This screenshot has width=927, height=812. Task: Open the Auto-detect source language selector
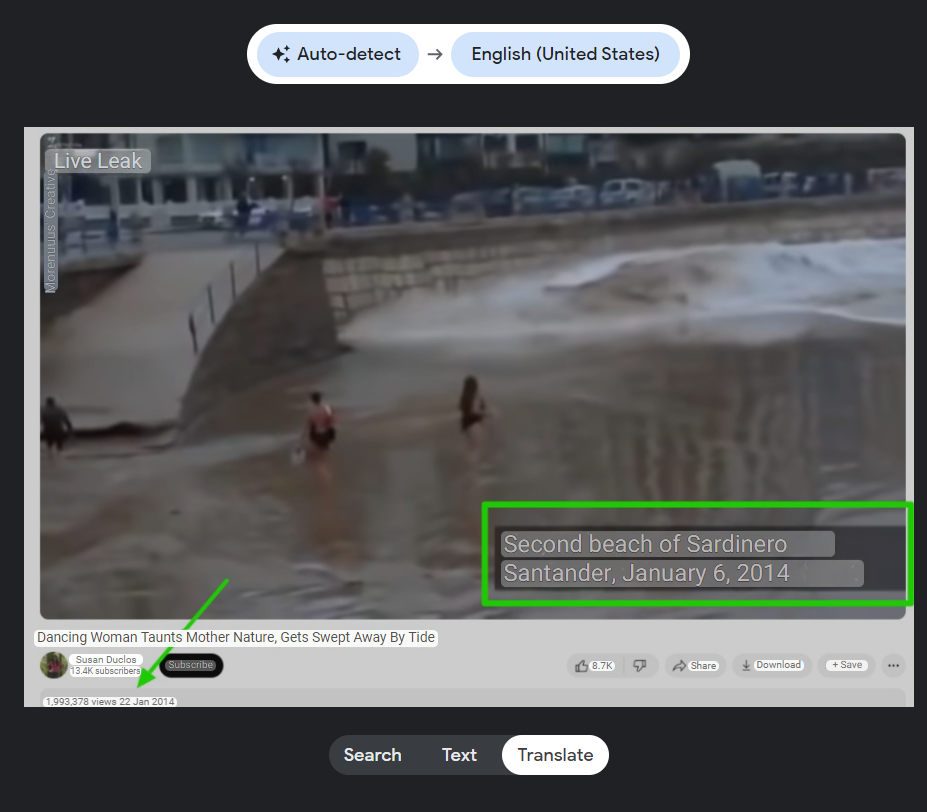click(x=338, y=54)
